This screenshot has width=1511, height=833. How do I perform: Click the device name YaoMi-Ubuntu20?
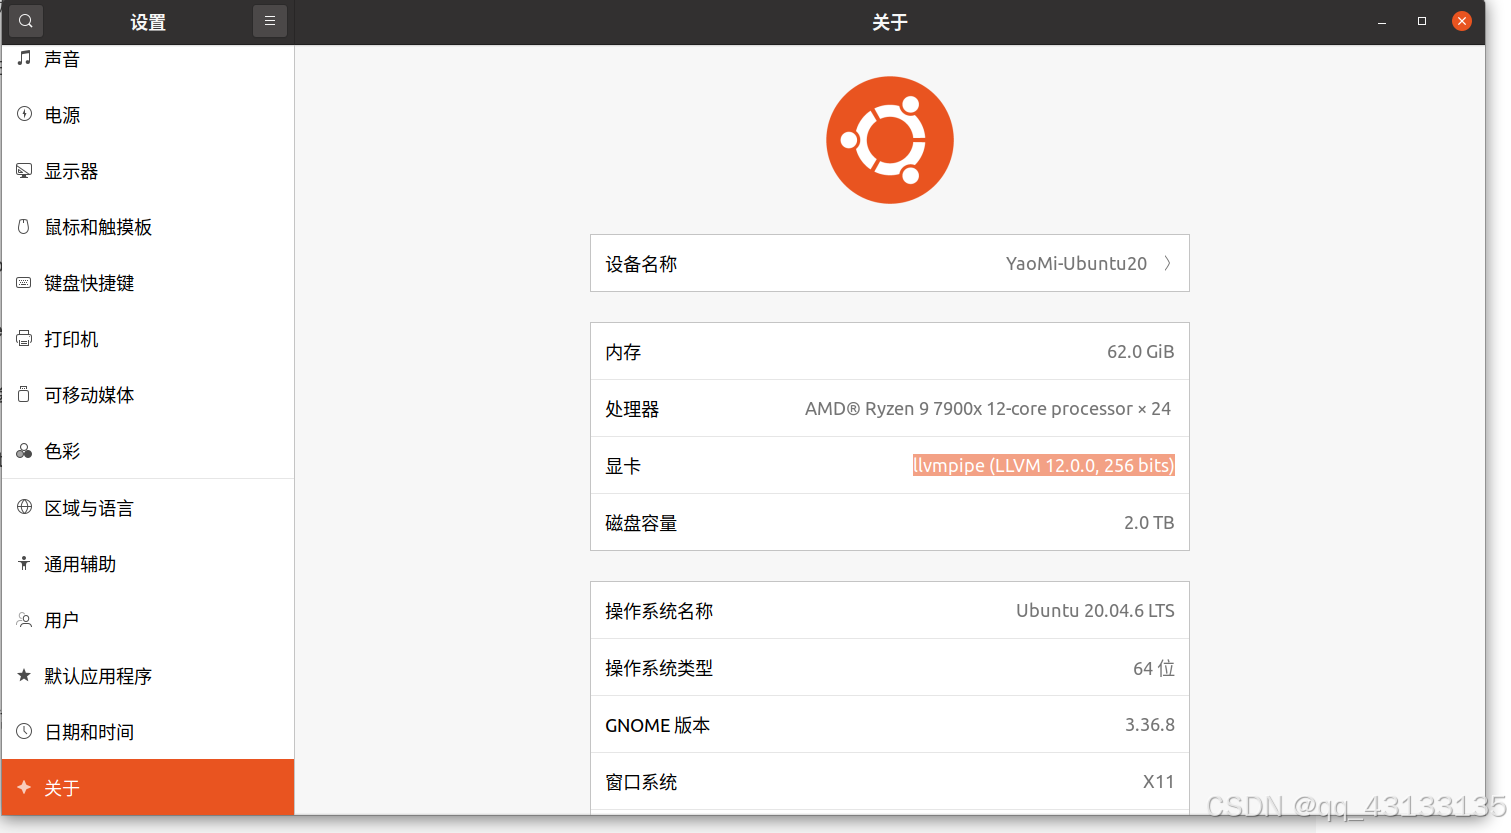pyautogui.click(x=1076, y=263)
